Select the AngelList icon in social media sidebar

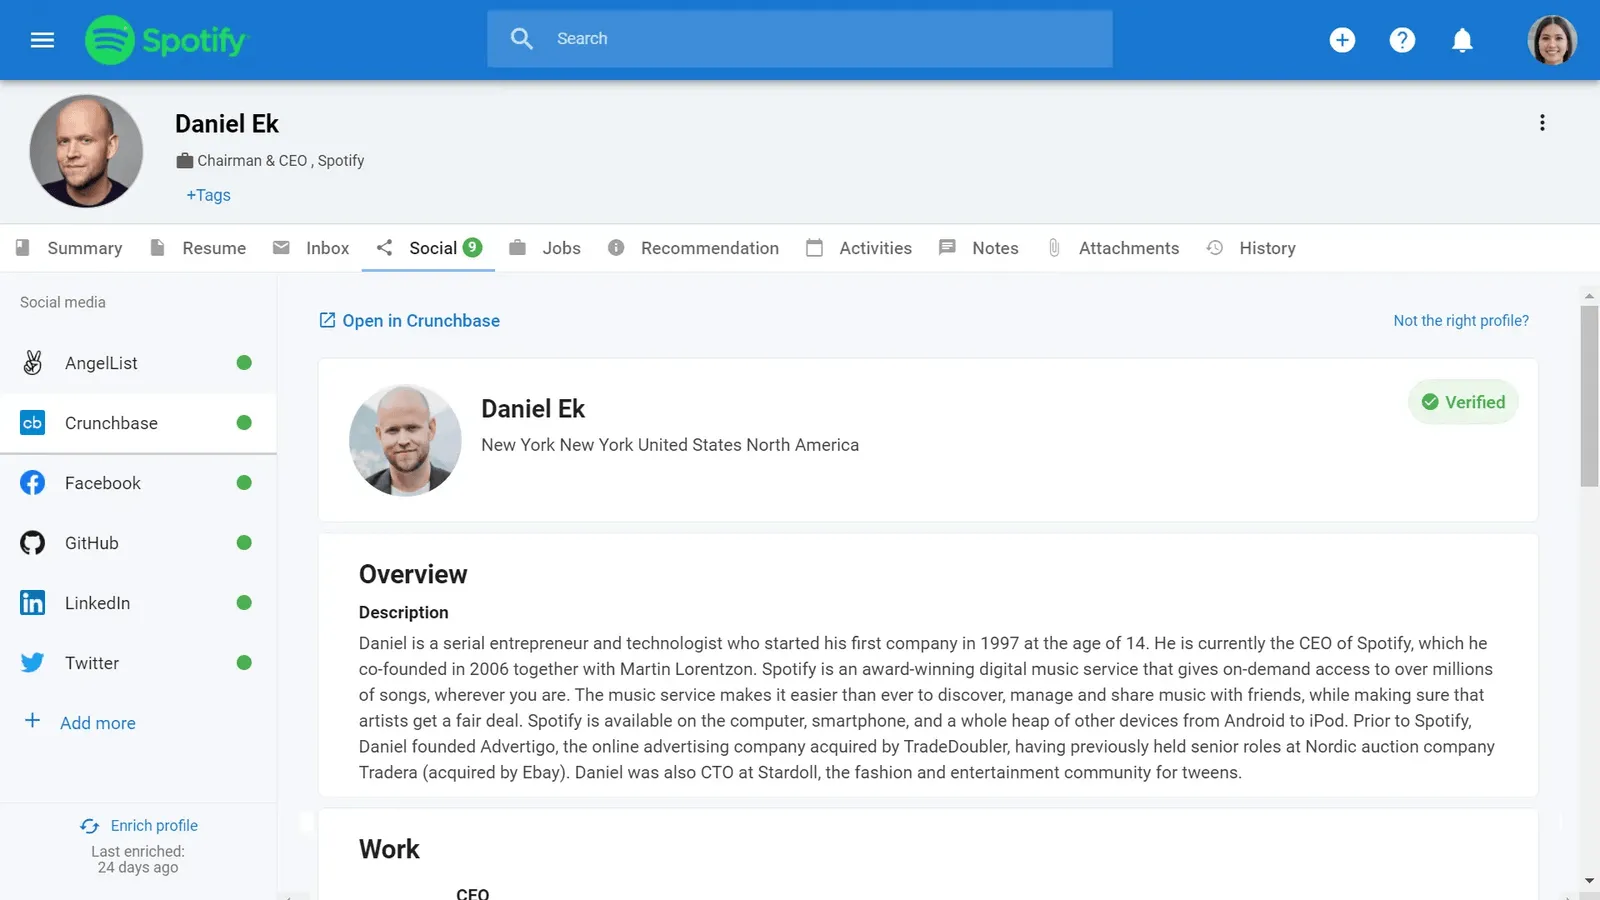click(32, 362)
